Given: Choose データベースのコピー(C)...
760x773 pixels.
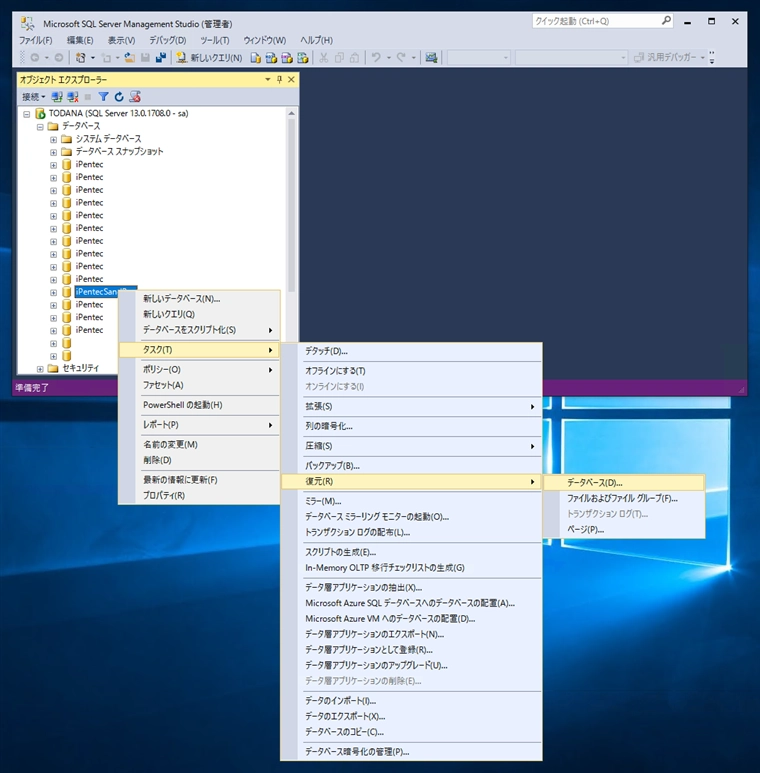Looking at the screenshot, I should [x=412, y=732].
